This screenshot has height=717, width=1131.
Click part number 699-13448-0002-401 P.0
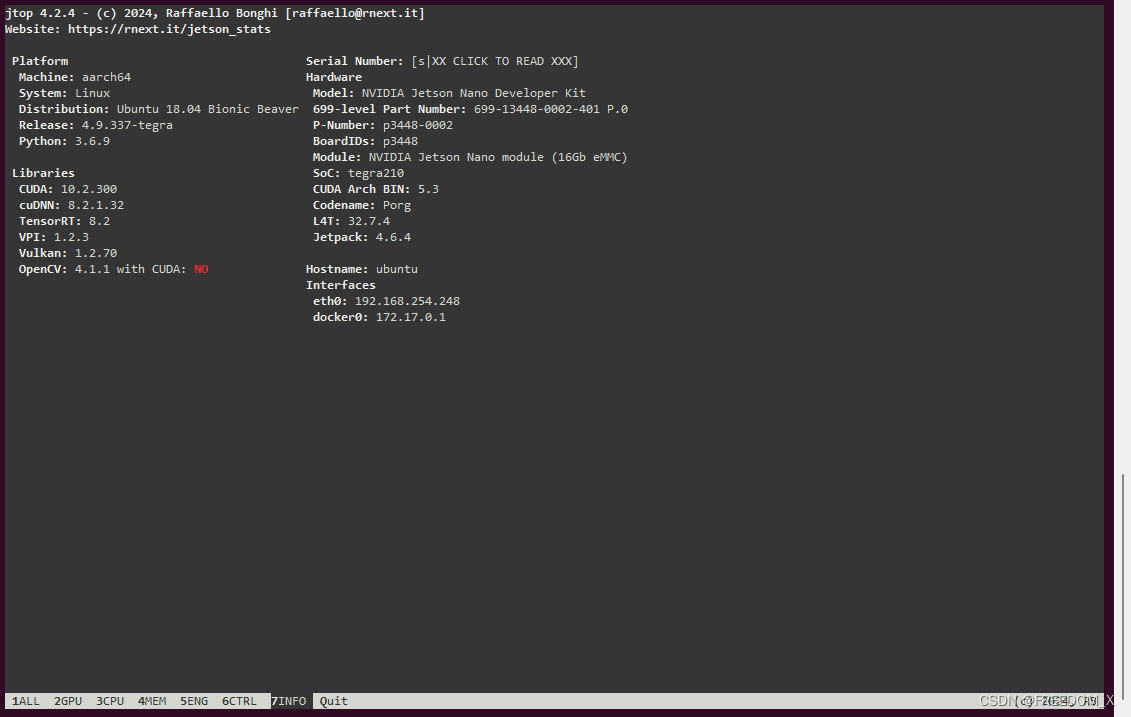tap(550, 109)
